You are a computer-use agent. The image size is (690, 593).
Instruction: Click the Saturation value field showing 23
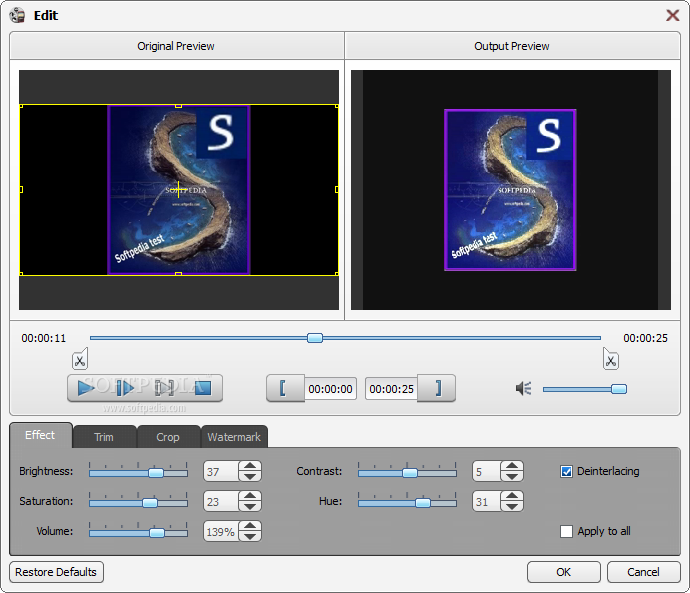(x=221, y=501)
